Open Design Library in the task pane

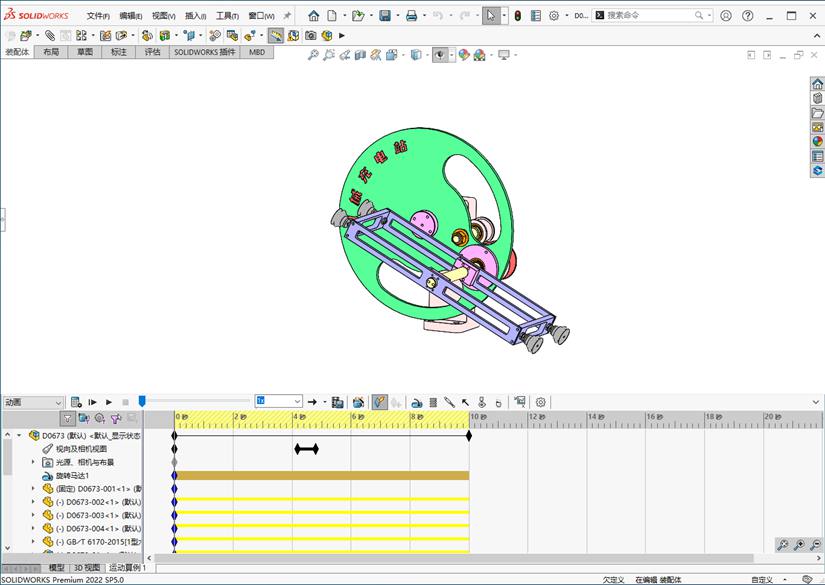tap(817, 98)
